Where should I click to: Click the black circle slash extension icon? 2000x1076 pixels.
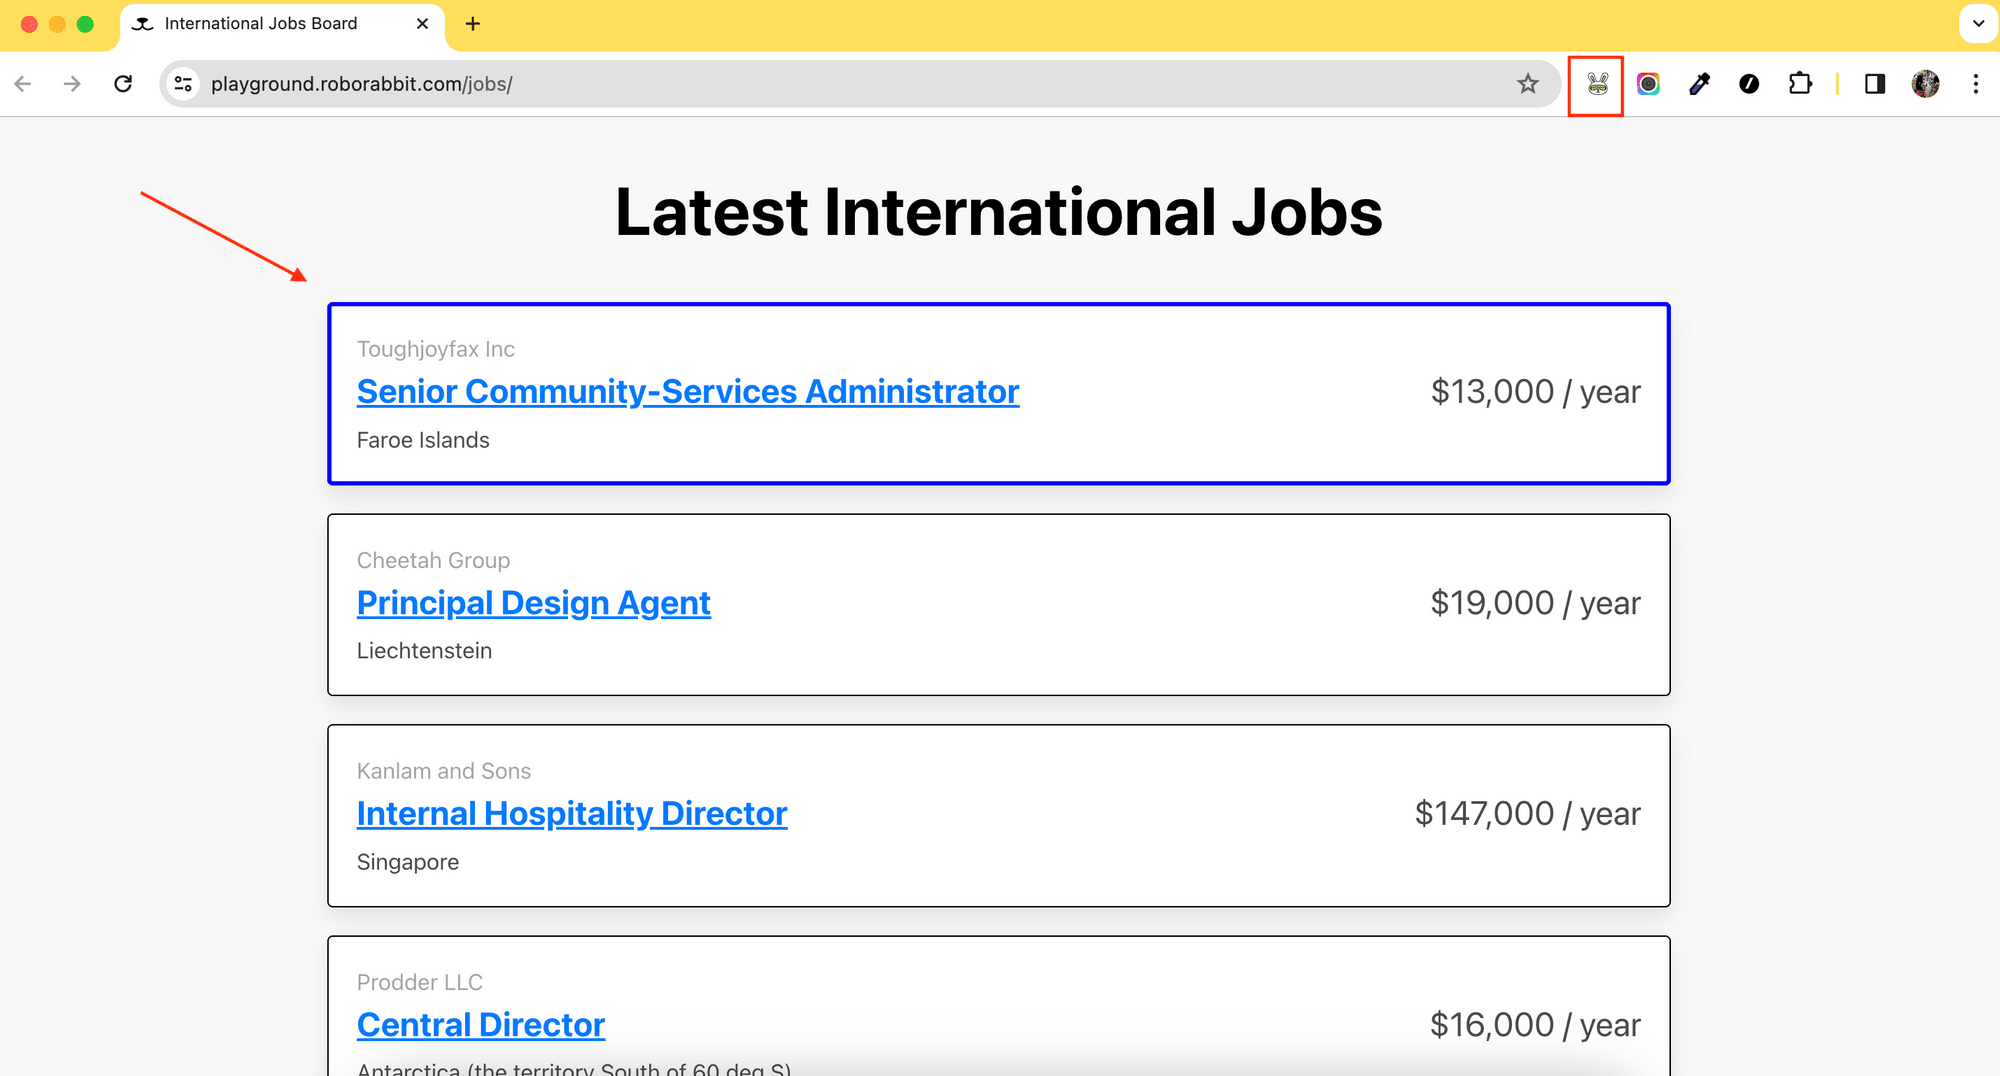[x=1749, y=84]
